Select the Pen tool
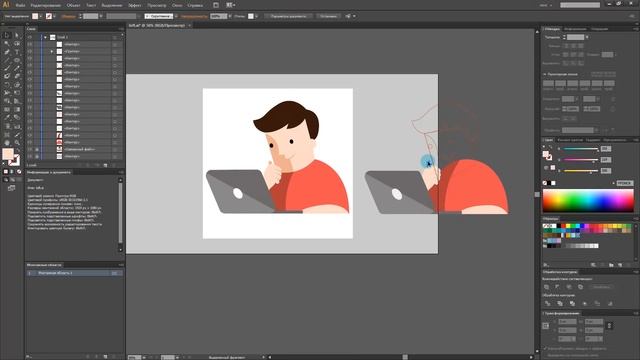Viewport: 640px width, 360px height. click(x=7, y=52)
